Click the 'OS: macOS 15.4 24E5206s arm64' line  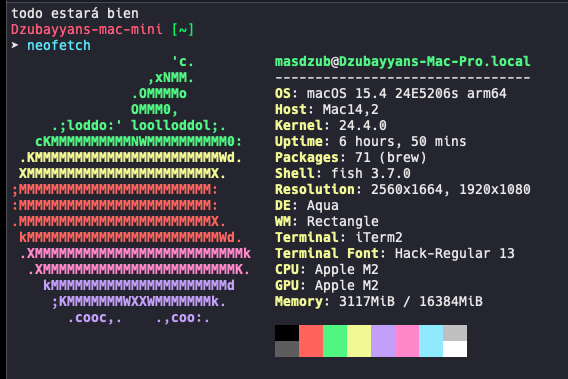(390, 93)
